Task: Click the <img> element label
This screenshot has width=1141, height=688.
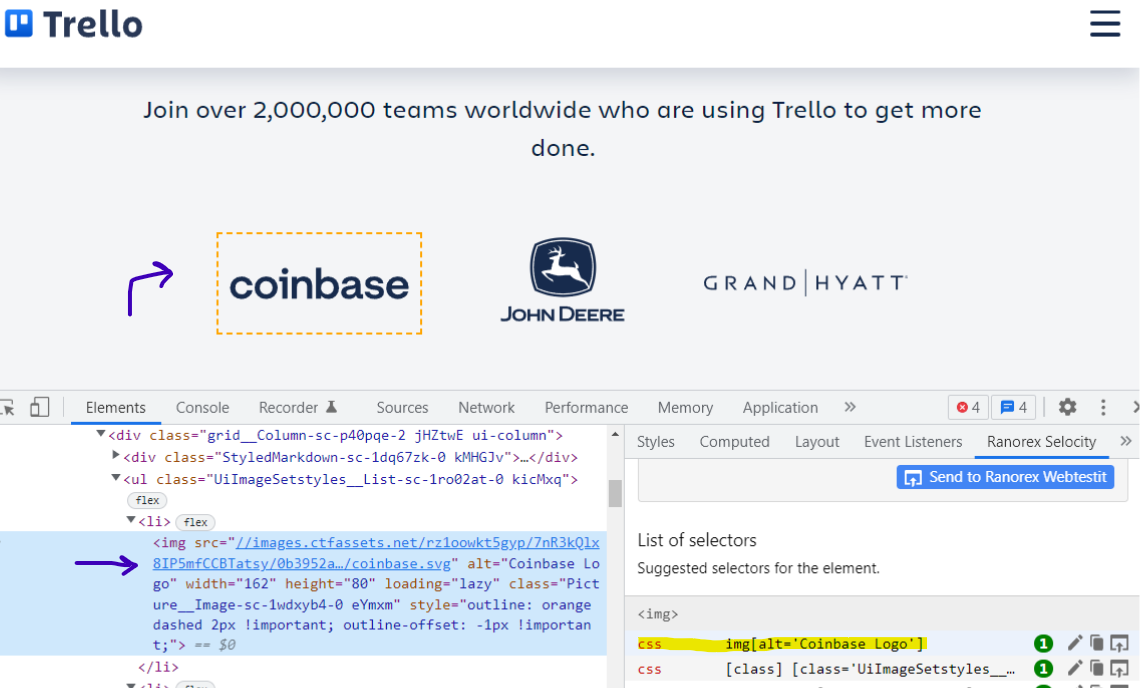Action: click(x=658, y=614)
